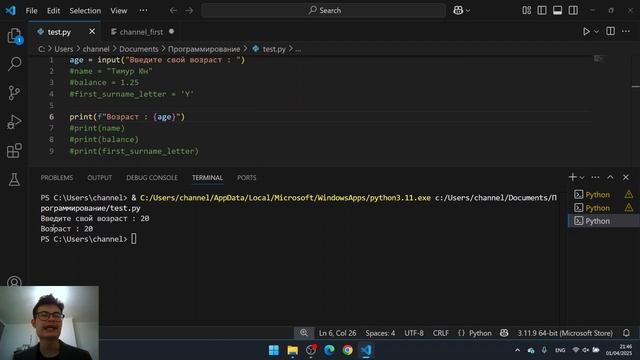Image resolution: width=640 pixels, height=360 pixels.
Task: Open Copilot chat icon in title bar
Action: (x=458, y=10)
